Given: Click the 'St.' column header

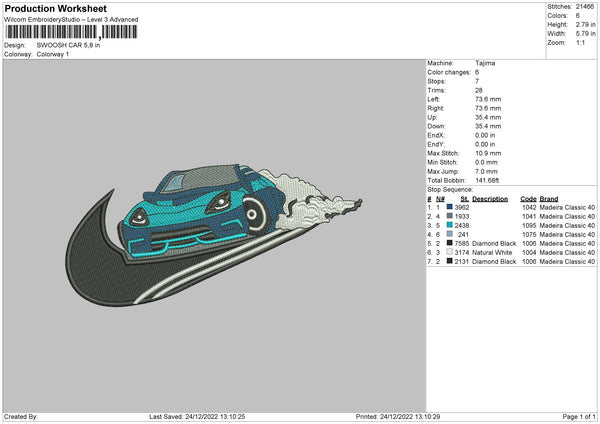Looking at the screenshot, I should (465, 199).
